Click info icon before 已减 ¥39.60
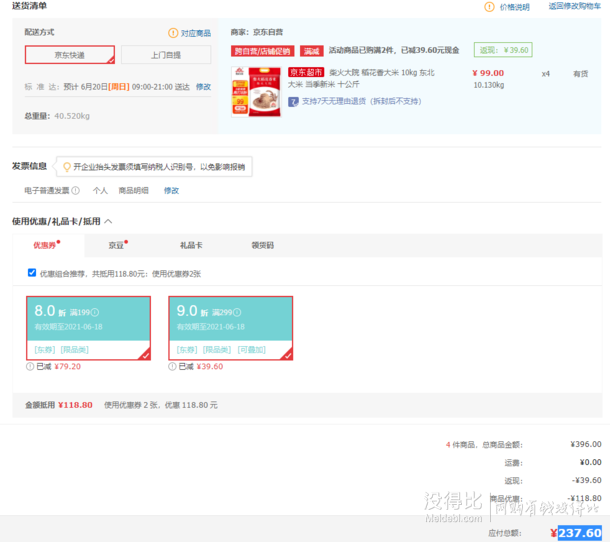 [173, 366]
